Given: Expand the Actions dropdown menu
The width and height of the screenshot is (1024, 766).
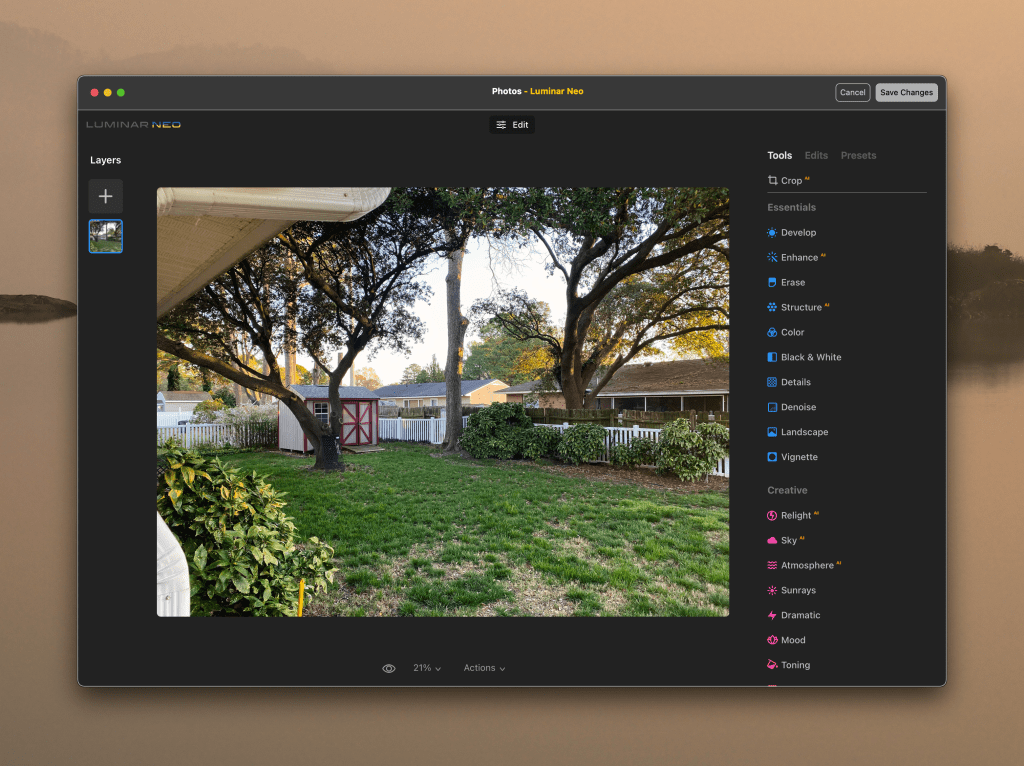Looking at the screenshot, I should pos(484,669).
